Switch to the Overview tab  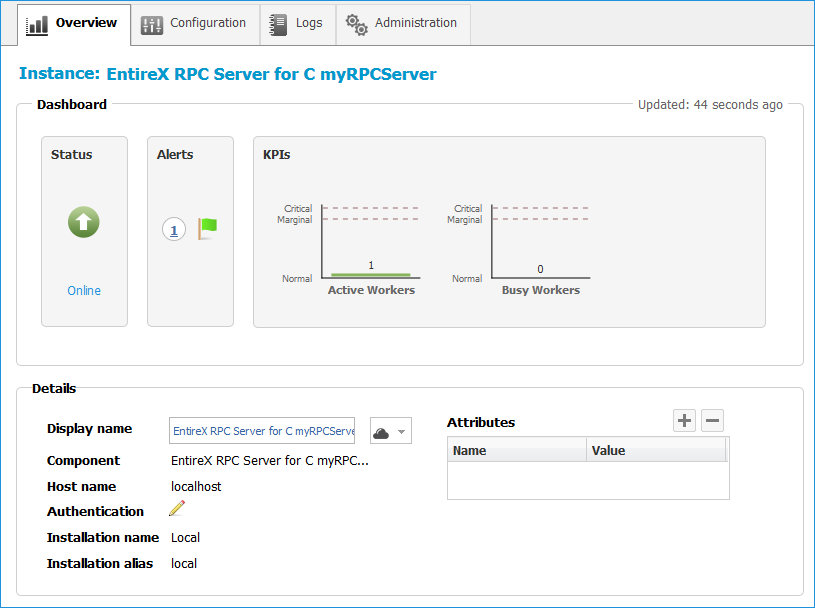[x=74, y=24]
